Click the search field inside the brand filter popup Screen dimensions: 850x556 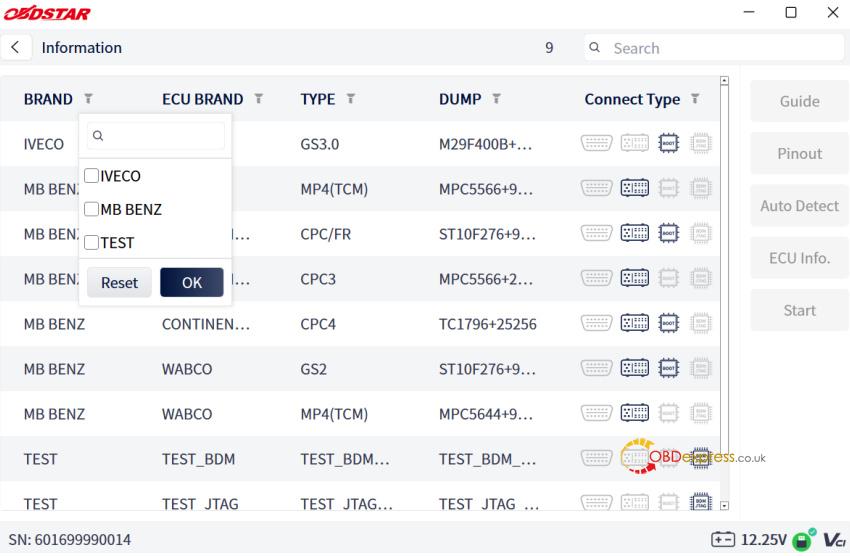(156, 135)
